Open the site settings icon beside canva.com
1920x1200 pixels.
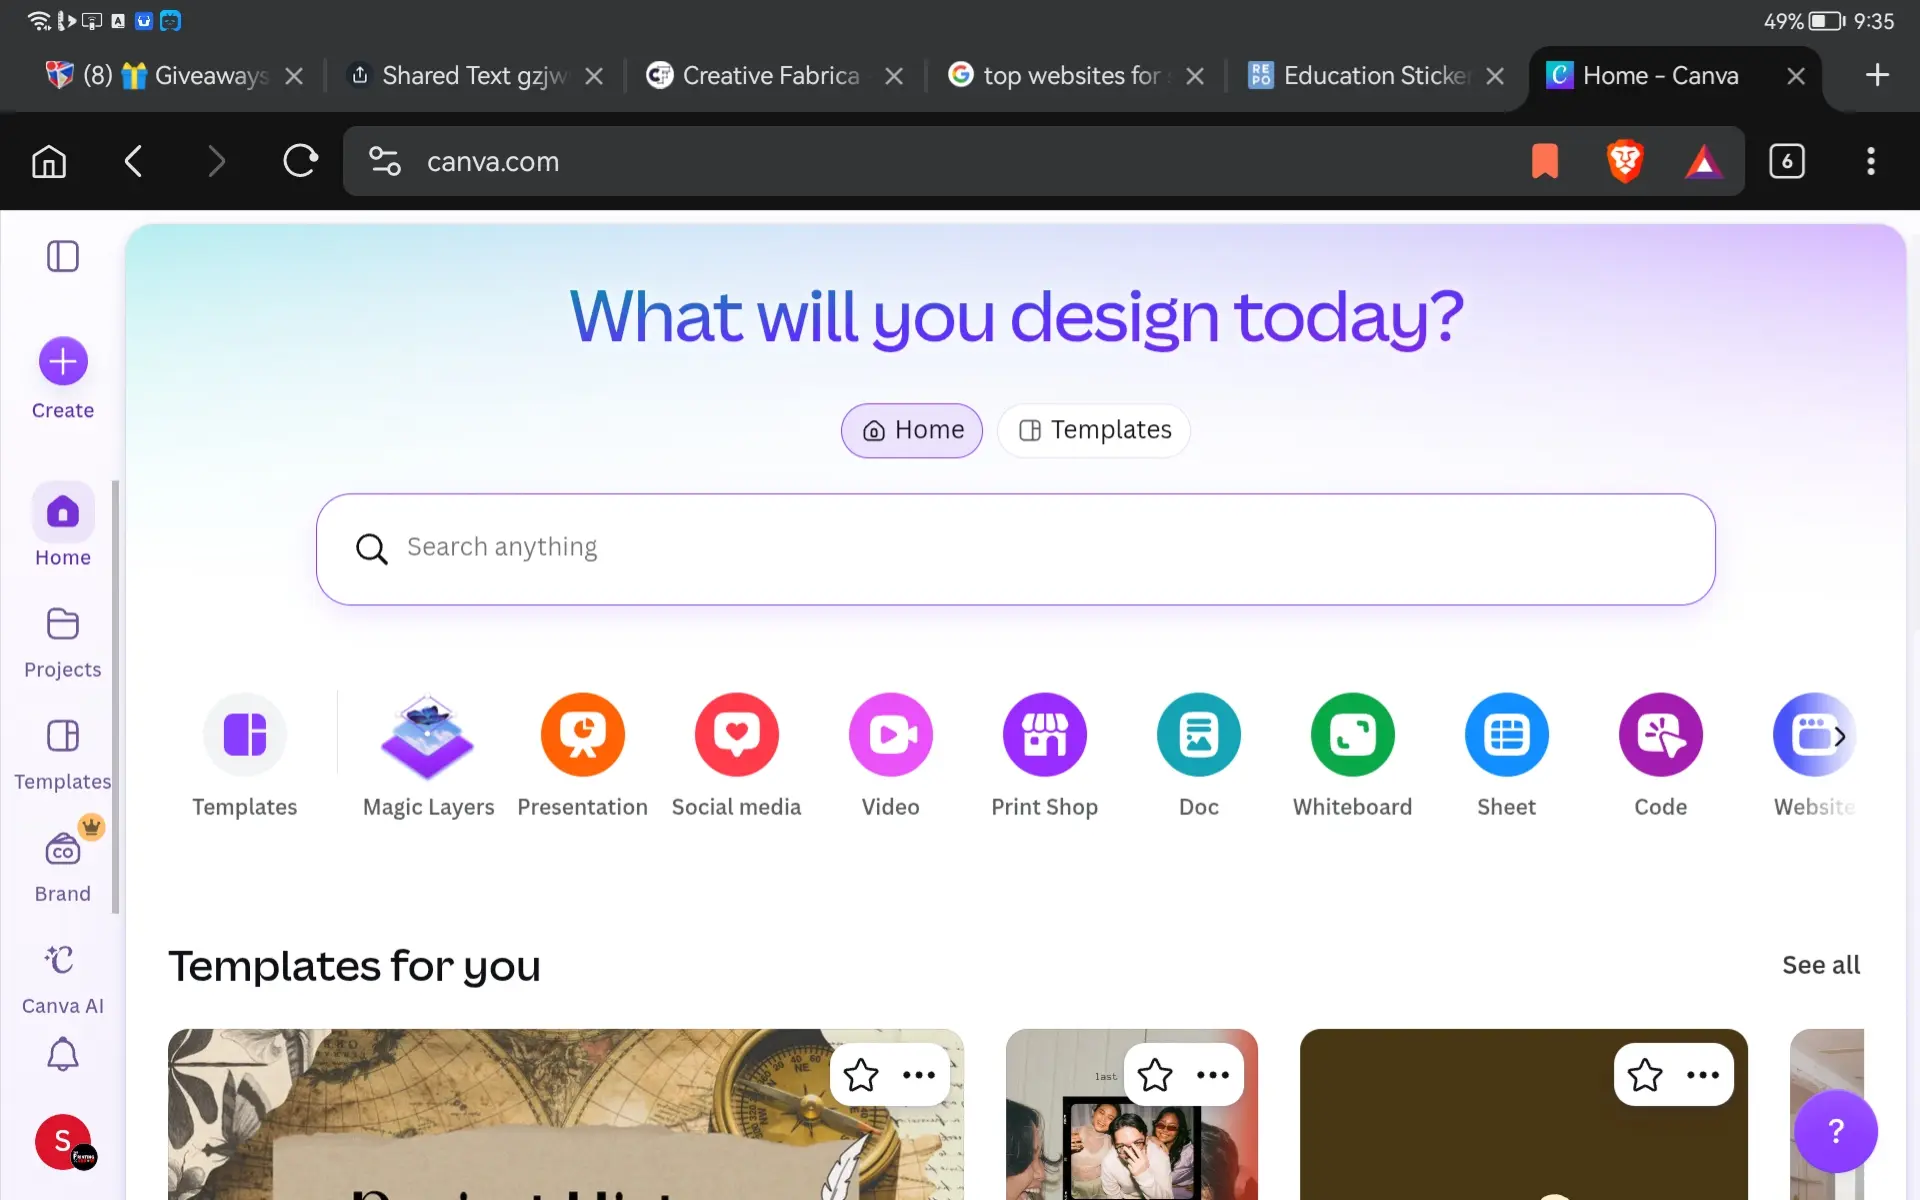coord(385,161)
